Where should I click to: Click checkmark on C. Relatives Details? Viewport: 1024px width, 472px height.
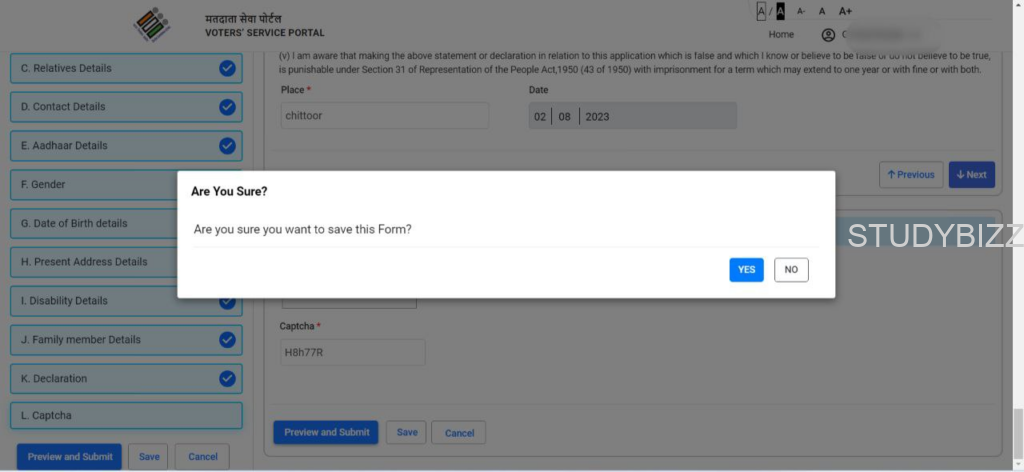click(227, 68)
